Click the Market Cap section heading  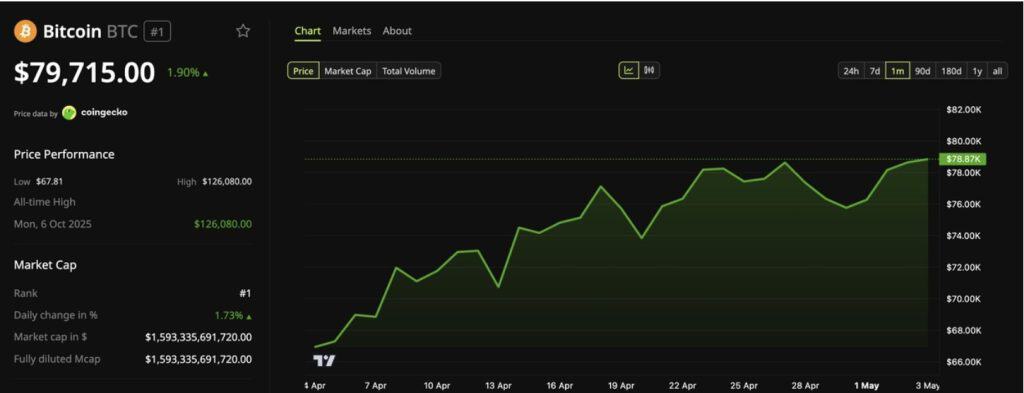click(45, 265)
